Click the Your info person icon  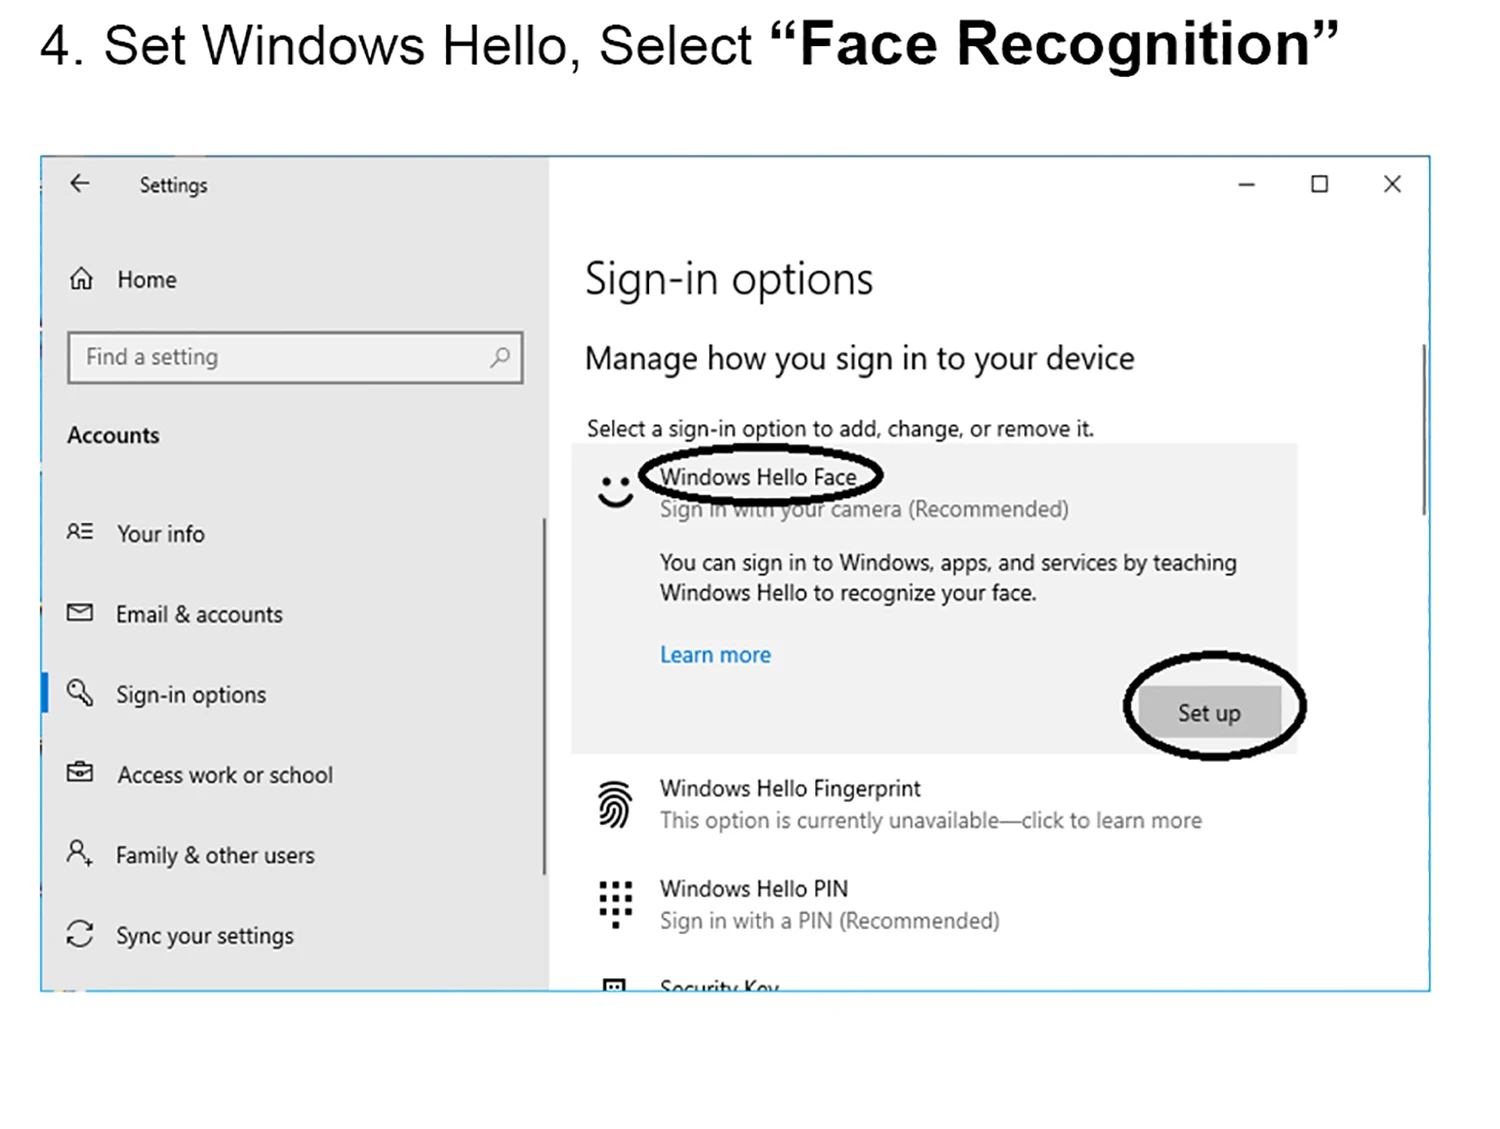(80, 533)
